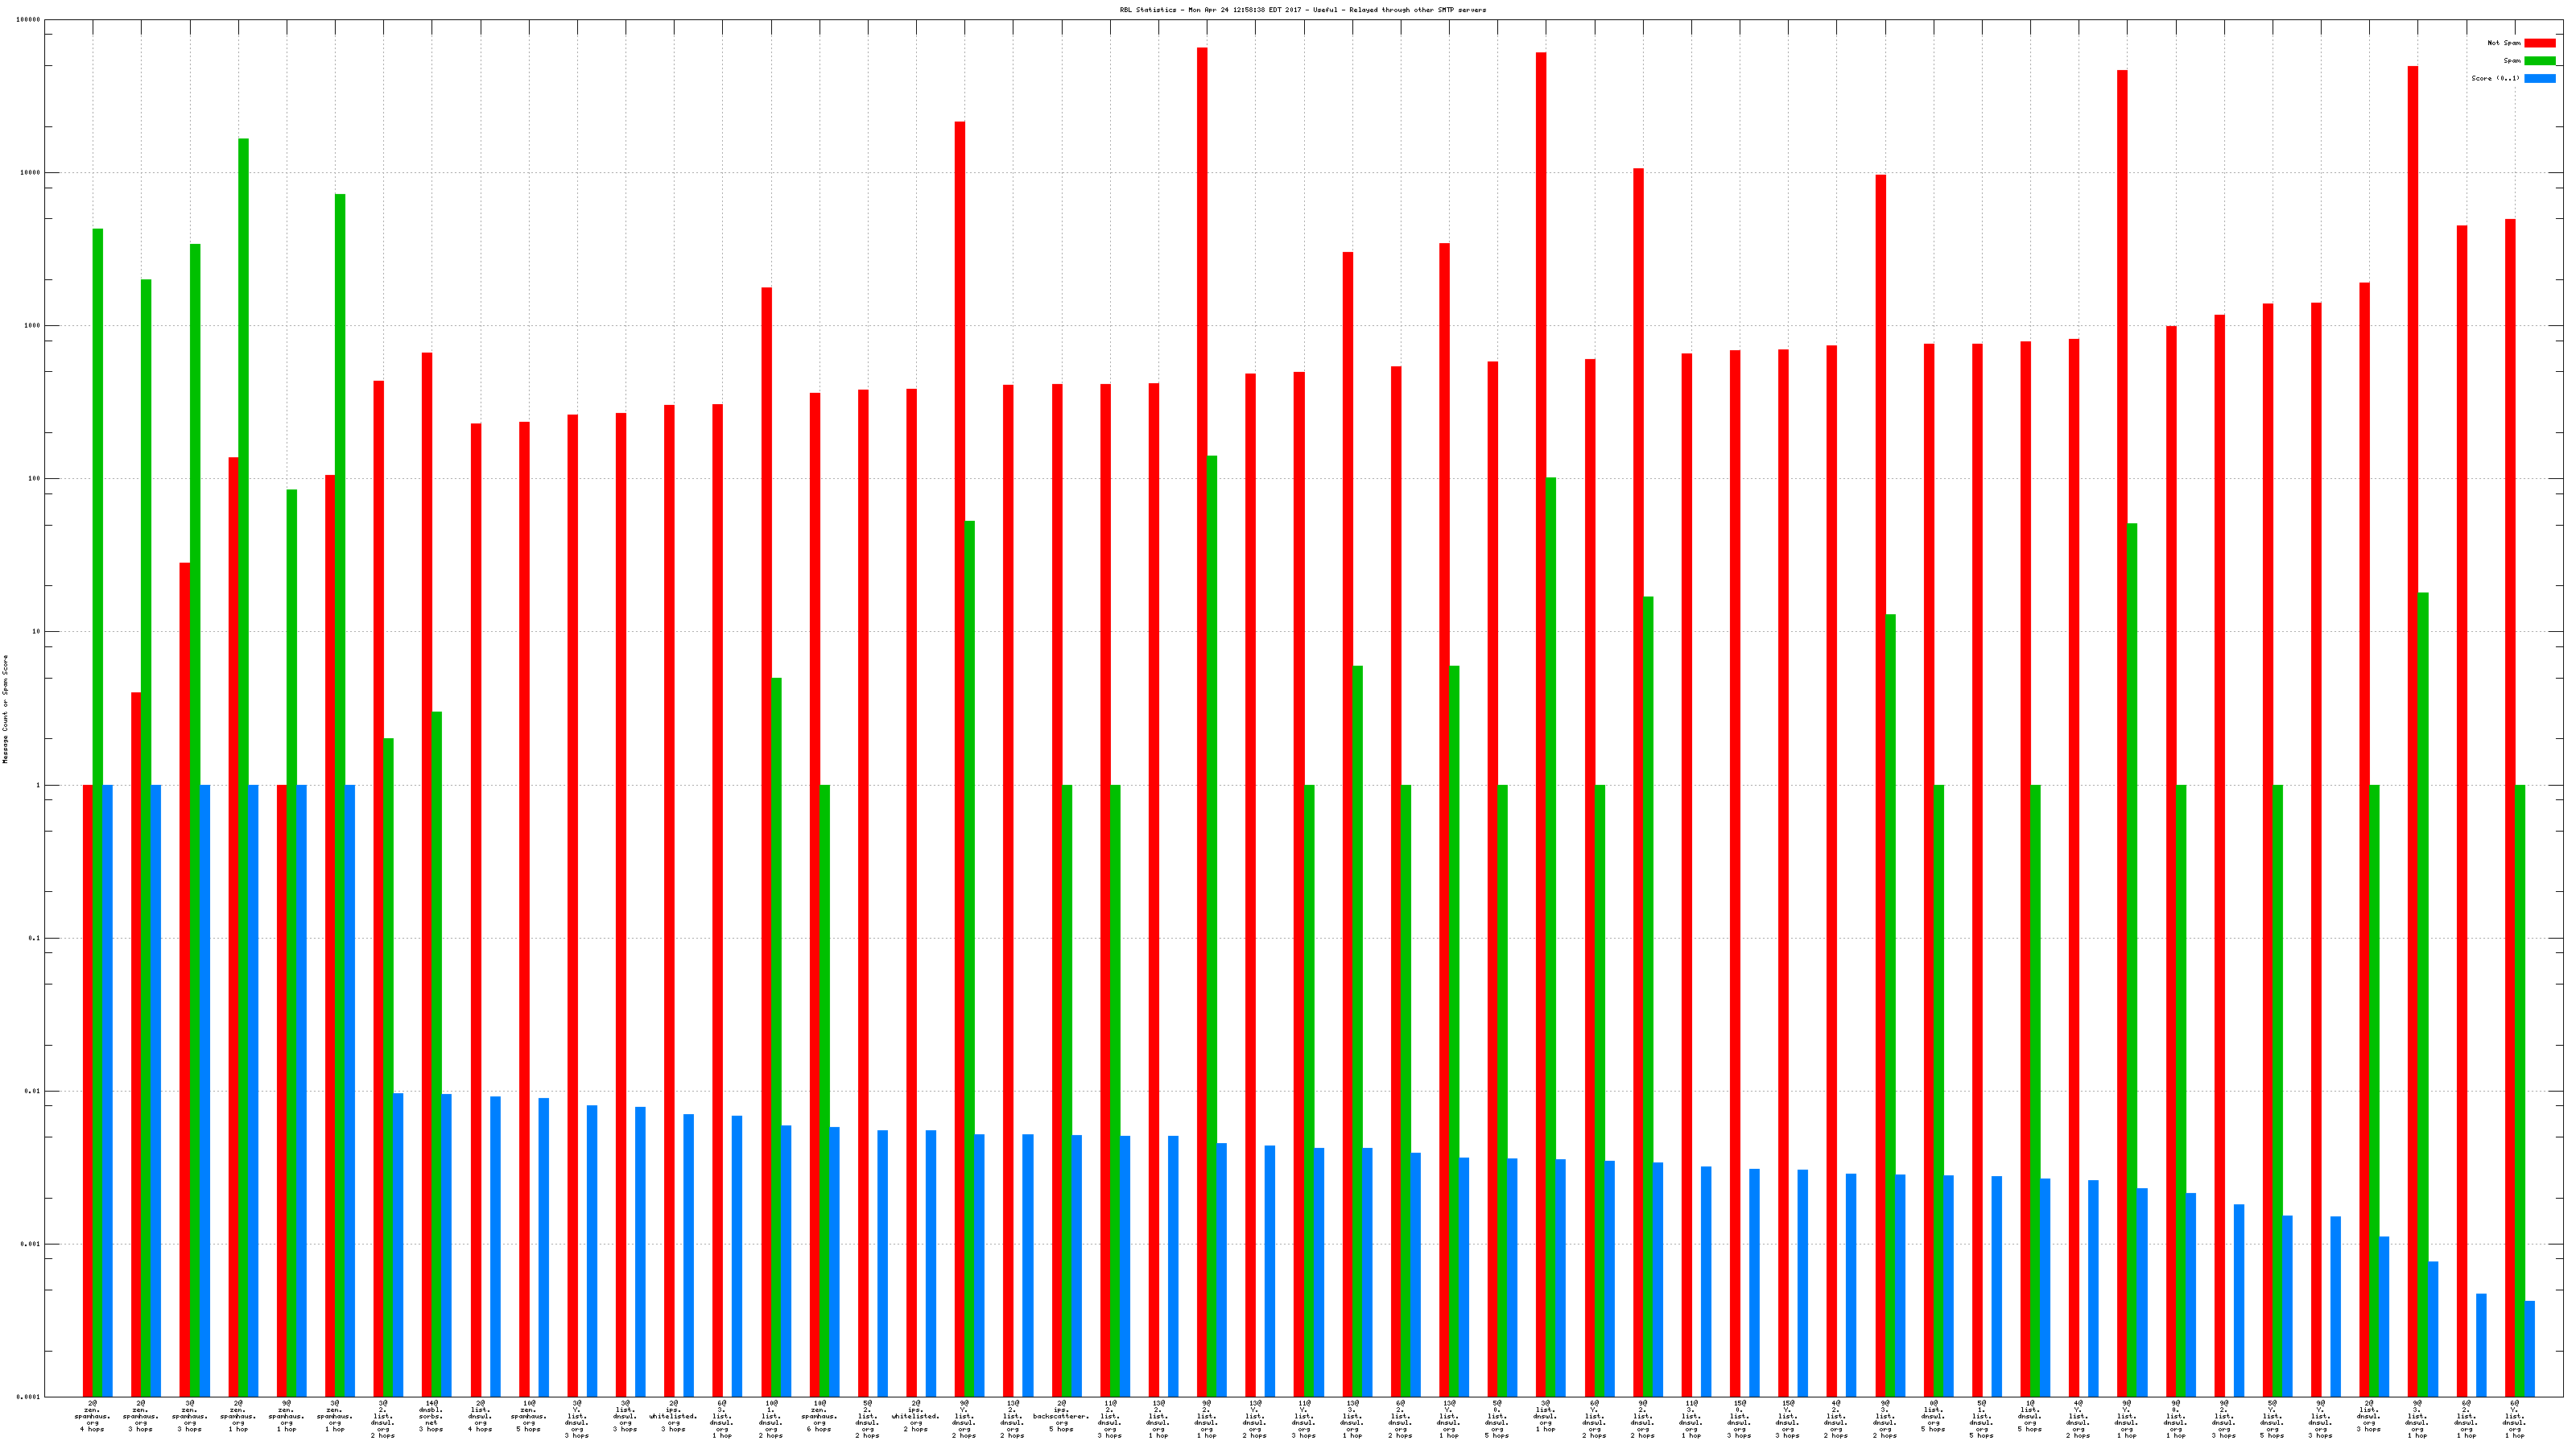Image resolution: width=2576 pixels, height=1449 pixels.
Task: Click the green Spam legend swatch
Action: (2539, 61)
